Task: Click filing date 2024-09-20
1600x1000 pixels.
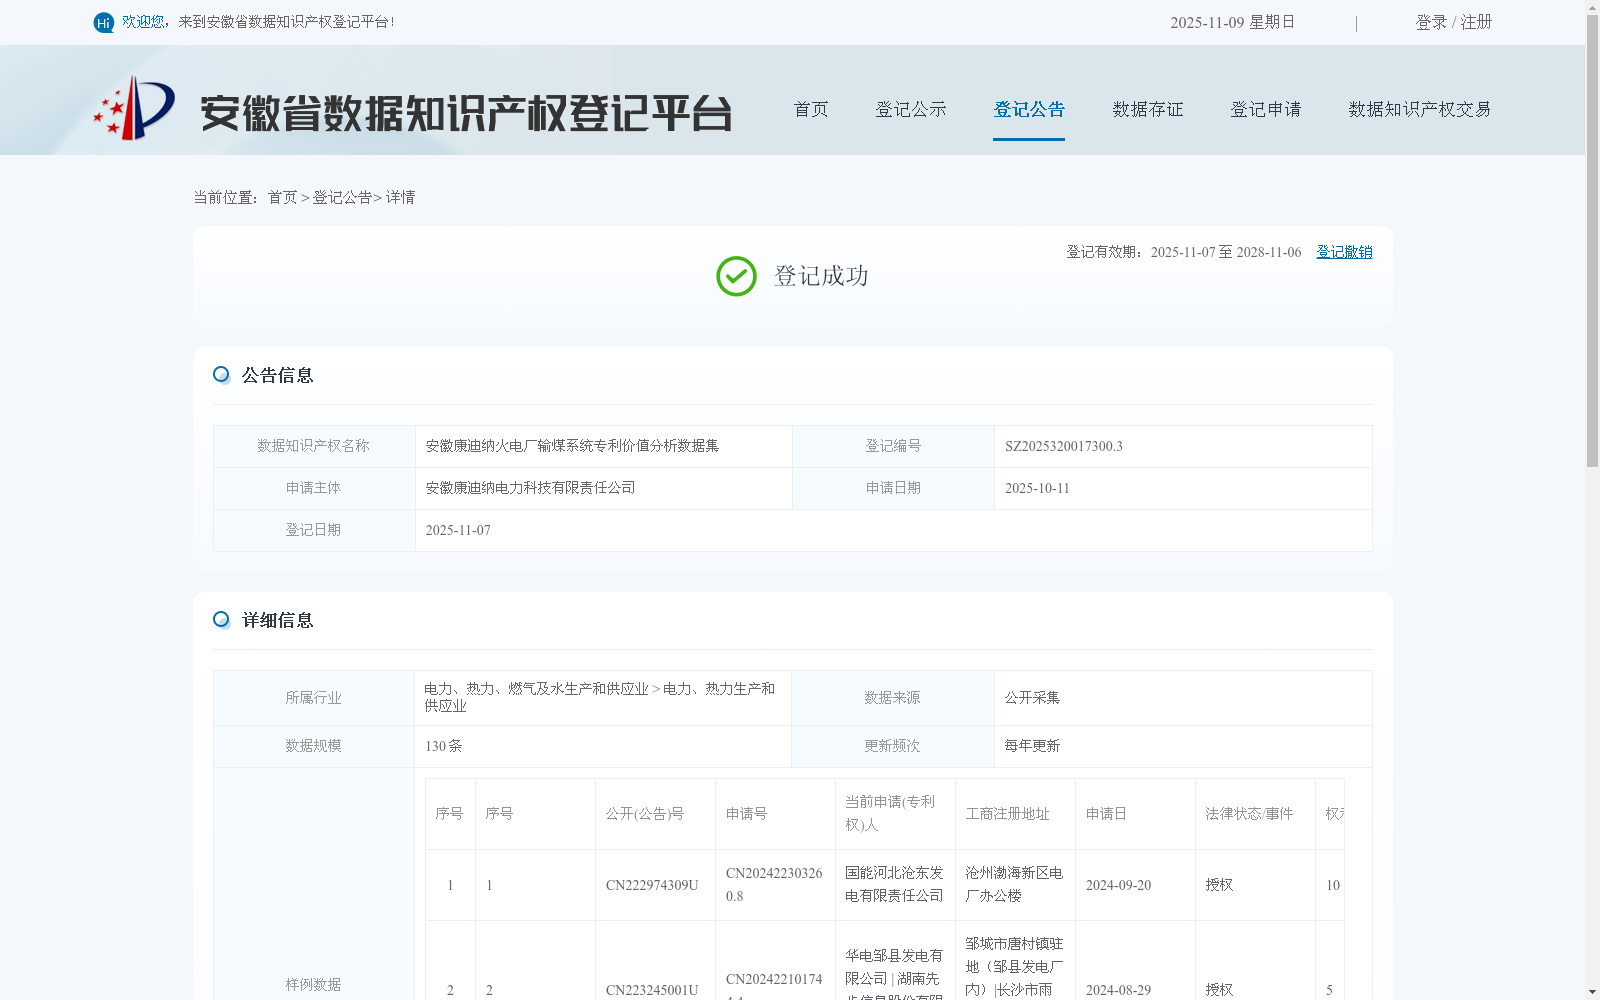Action: [1118, 885]
